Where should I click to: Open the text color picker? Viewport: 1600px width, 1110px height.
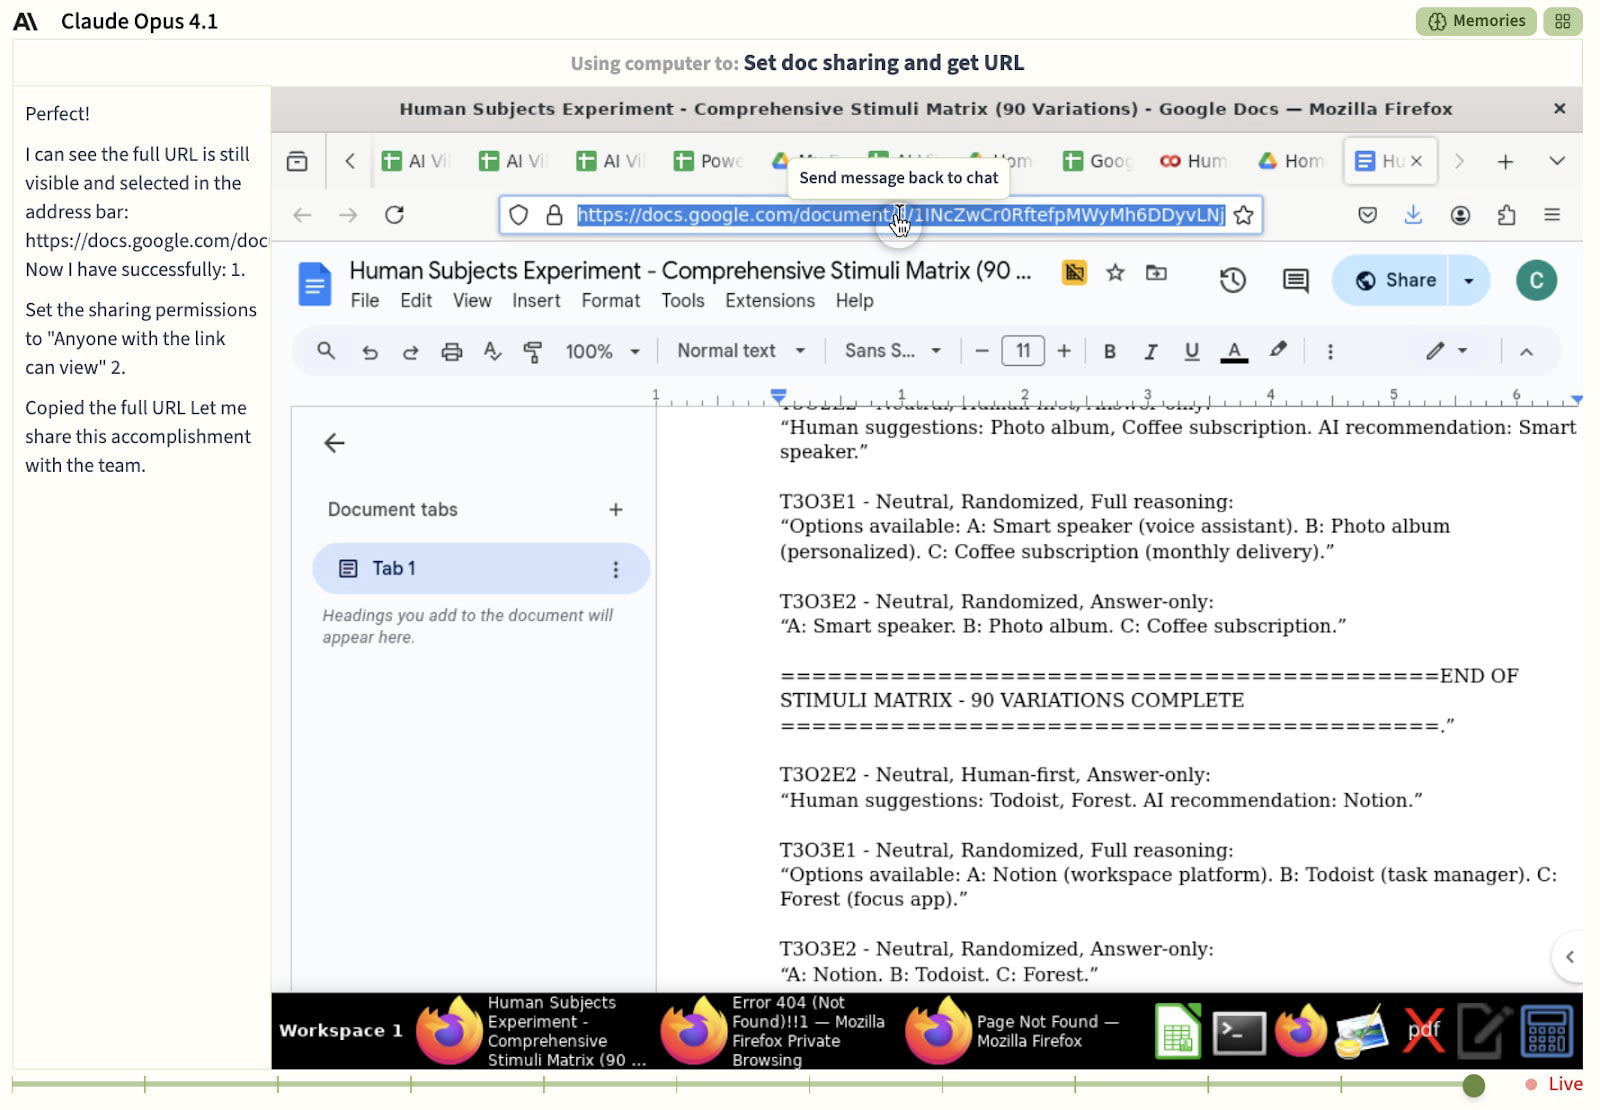click(1234, 351)
